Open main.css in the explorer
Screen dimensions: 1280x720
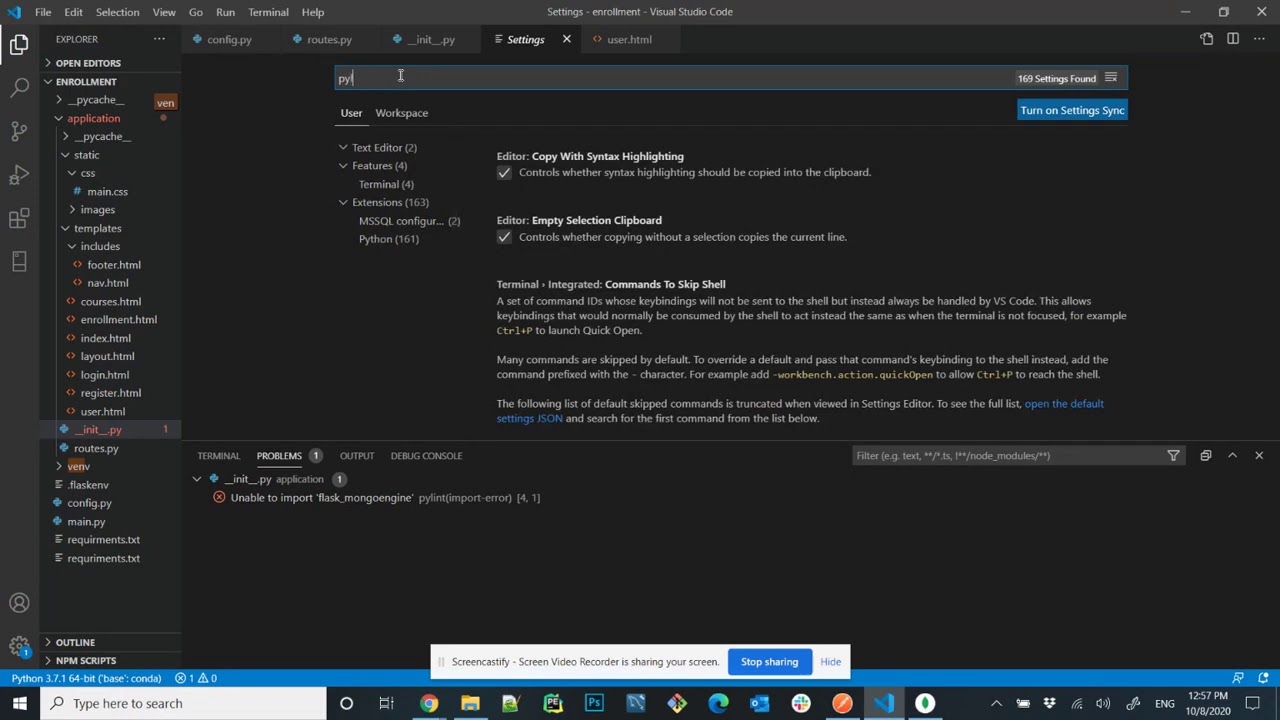click(x=107, y=192)
